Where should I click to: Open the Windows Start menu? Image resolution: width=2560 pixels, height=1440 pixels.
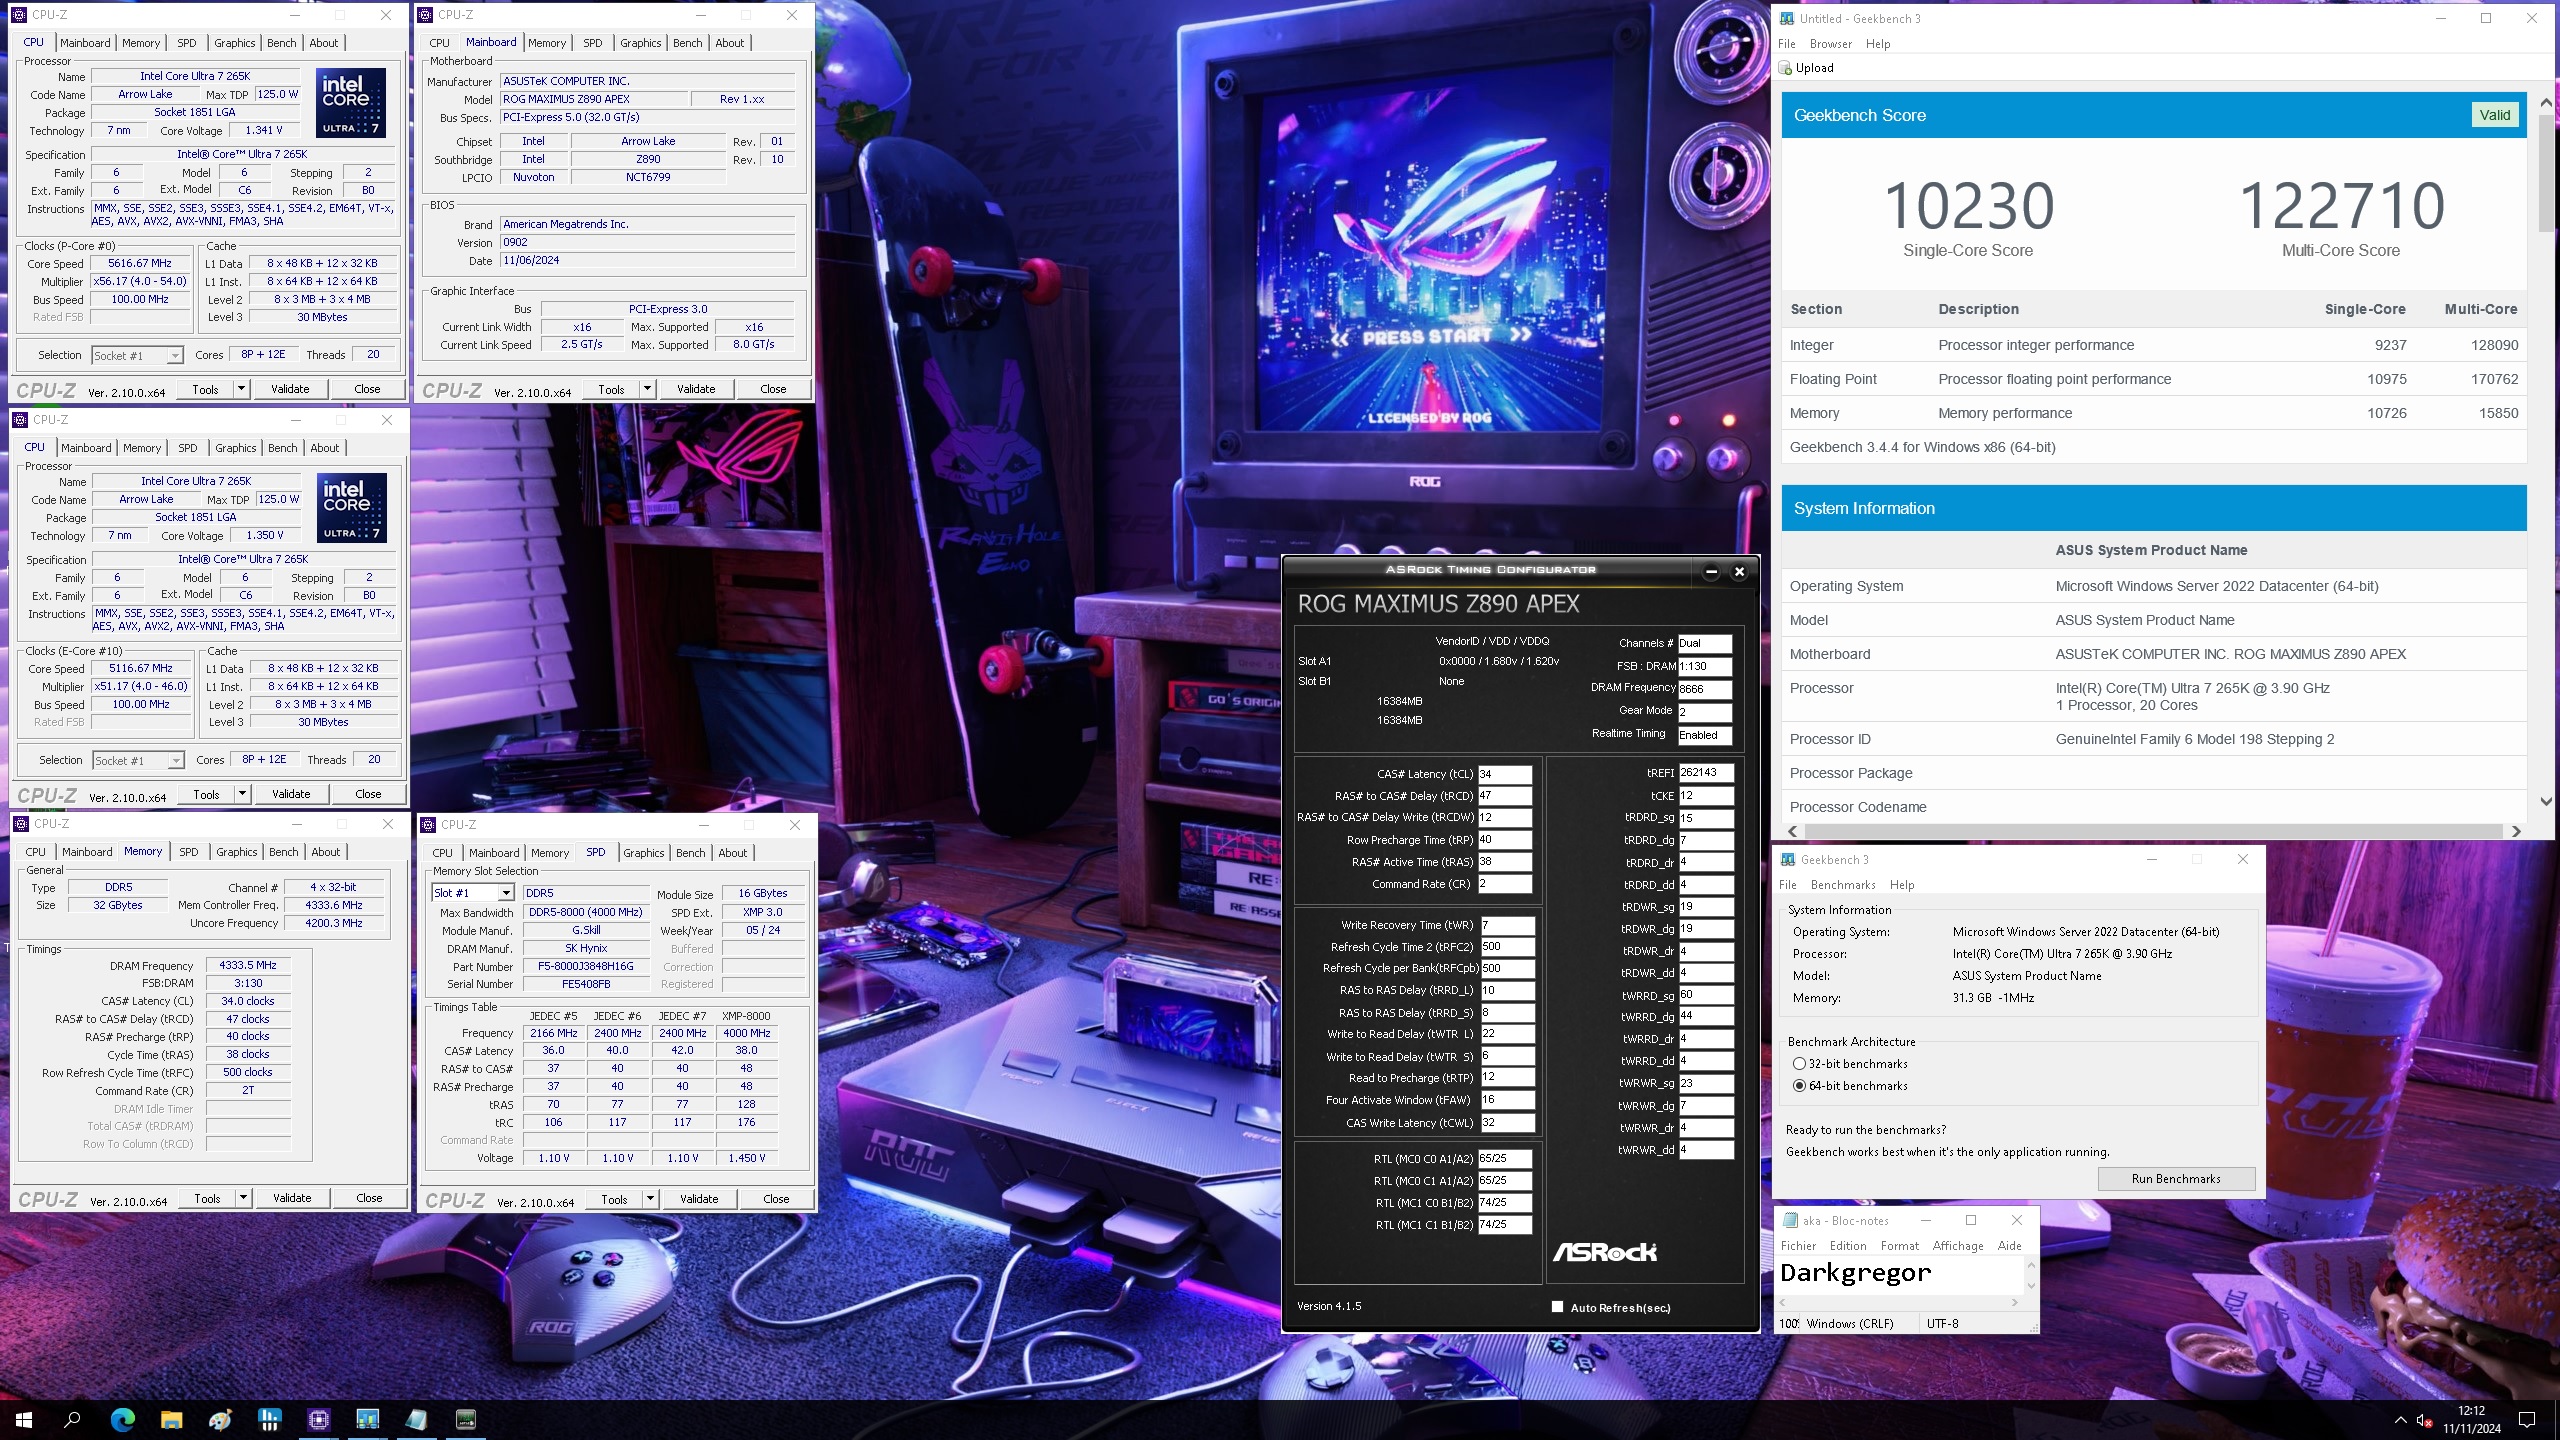pyautogui.click(x=24, y=1419)
